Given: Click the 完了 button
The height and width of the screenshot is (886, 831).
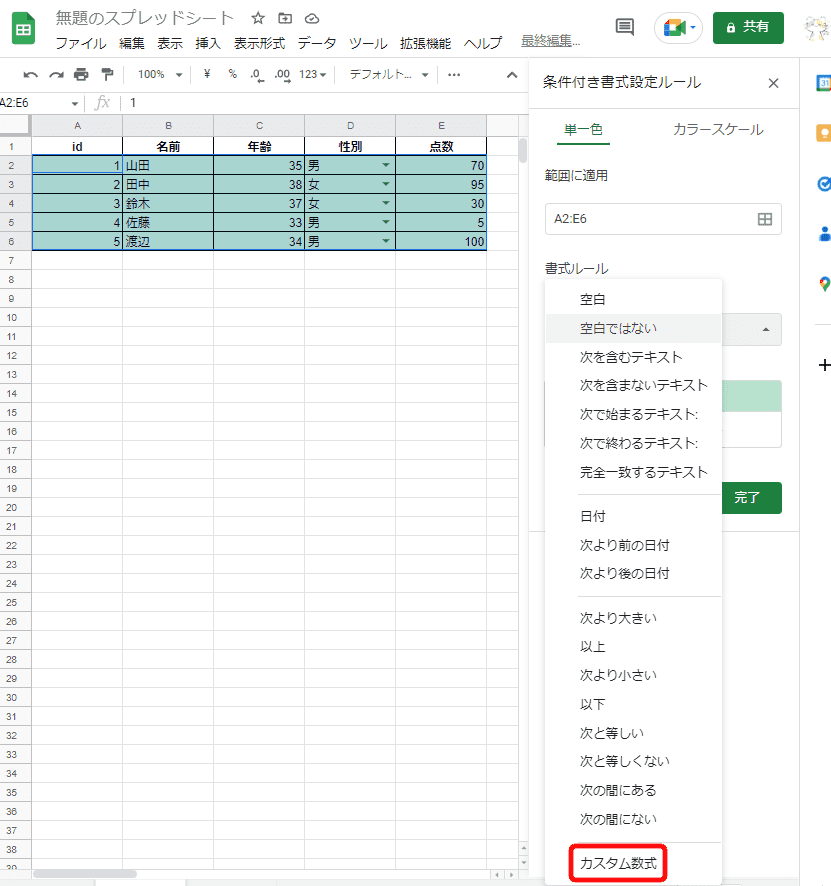Looking at the screenshot, I should click(751, 498).
